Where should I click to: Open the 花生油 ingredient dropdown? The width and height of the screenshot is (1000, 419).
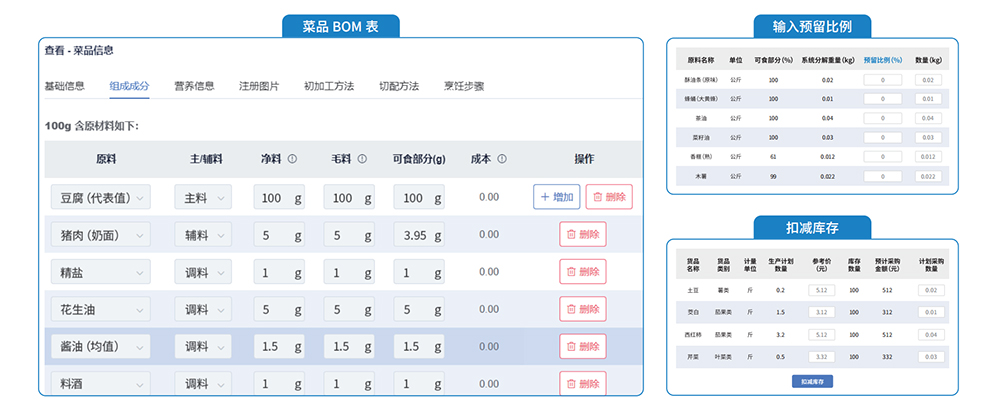pyautogui.click(x=100, y=309)
